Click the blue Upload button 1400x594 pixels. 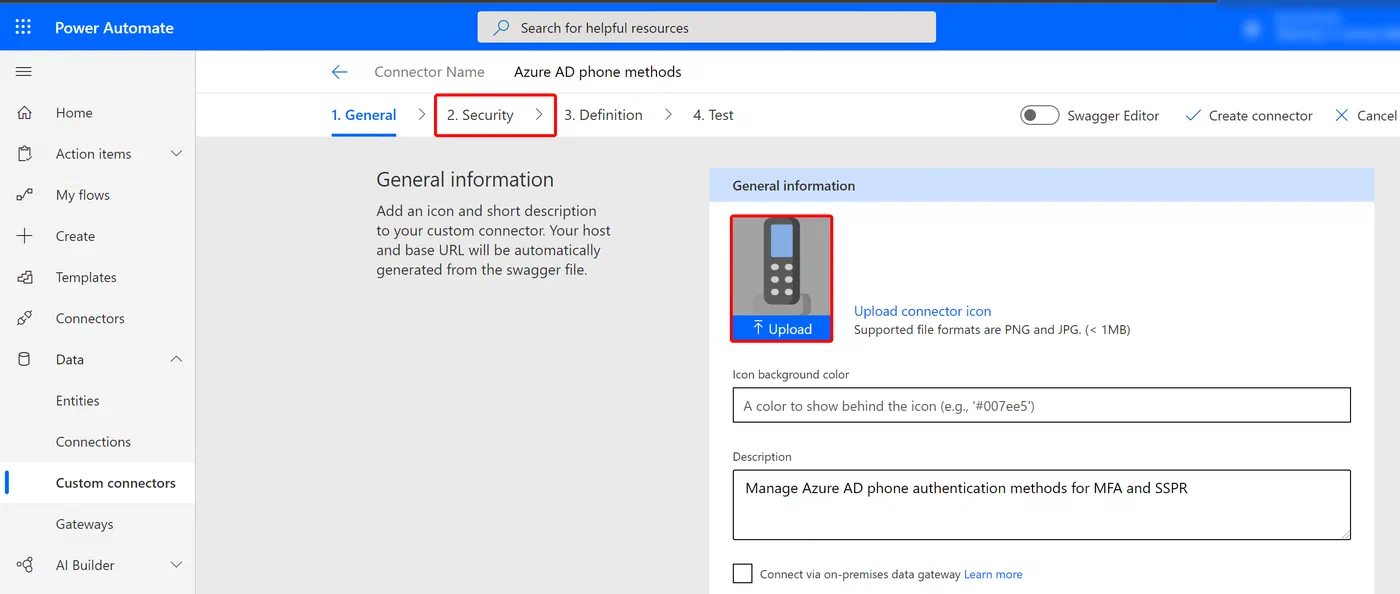[781, 329]
